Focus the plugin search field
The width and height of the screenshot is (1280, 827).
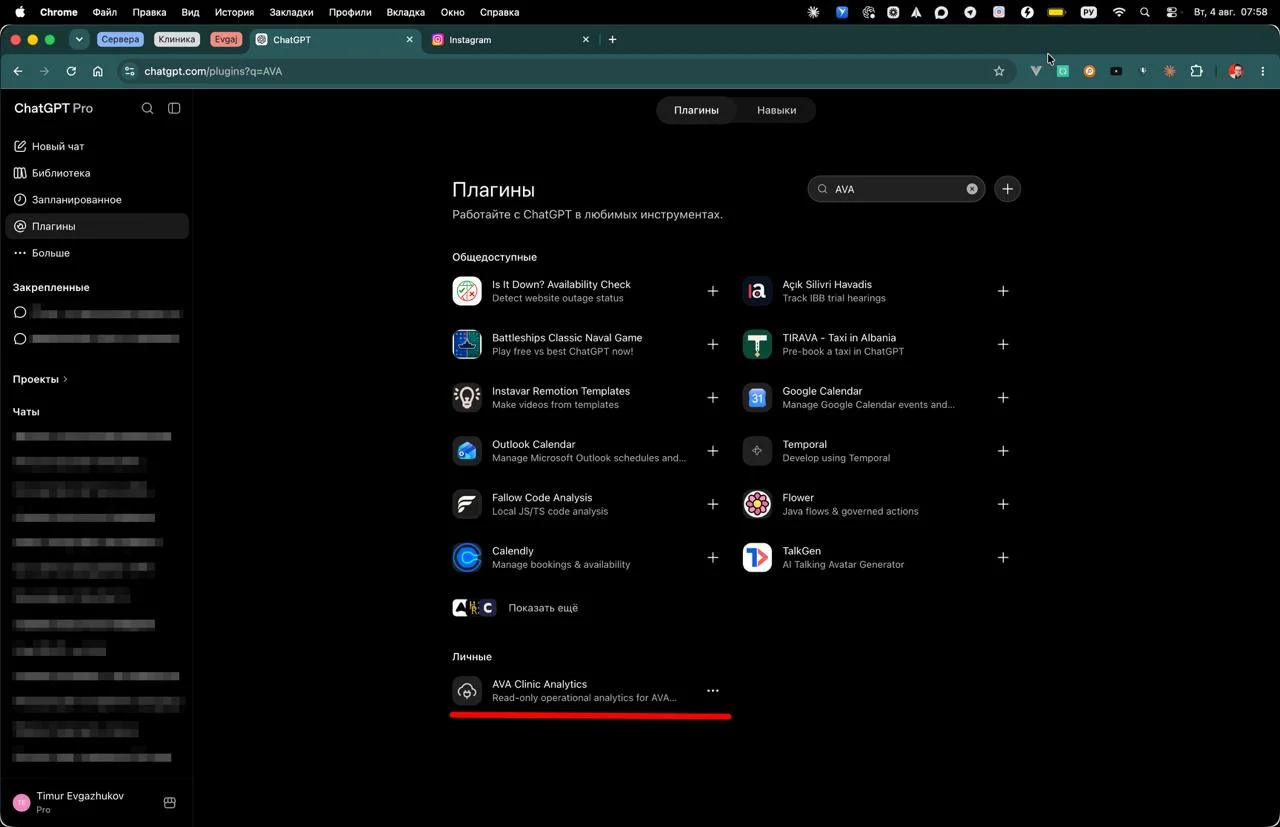(896, 189)
